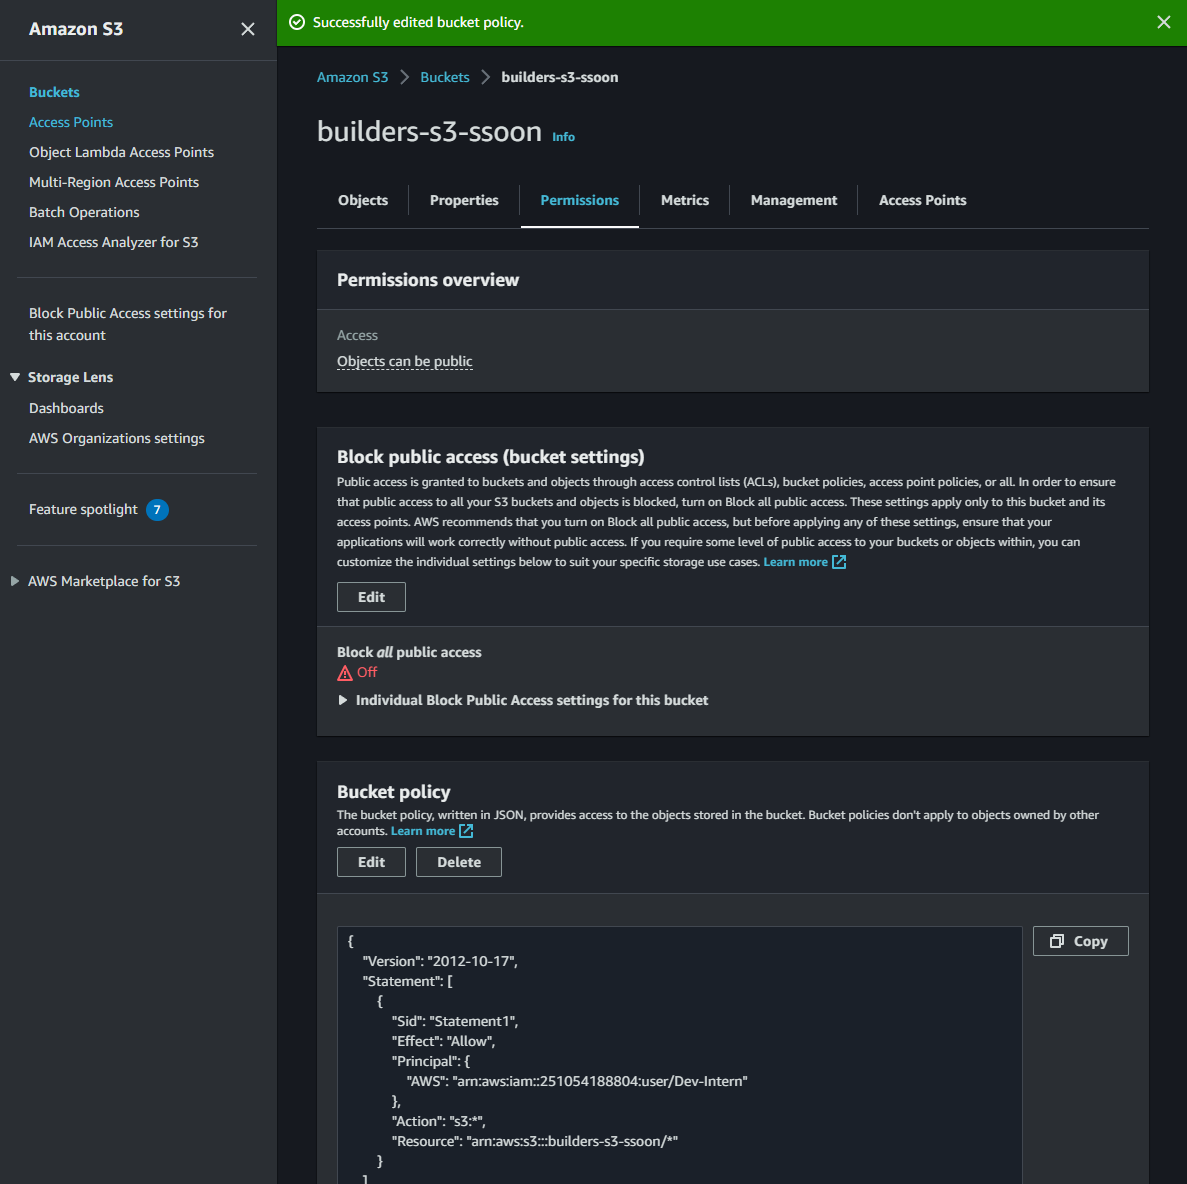The image size is (1187, 1184).
Task: Click the breadcrumb chevron after Amazon S3
Action: [x=404, y=77]
